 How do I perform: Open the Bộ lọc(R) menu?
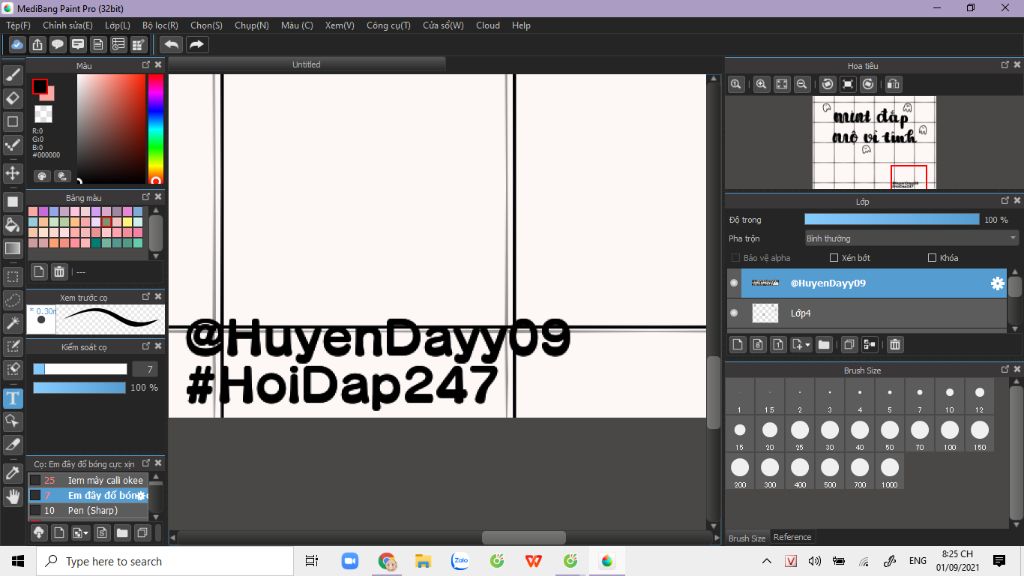coord(160,25)
